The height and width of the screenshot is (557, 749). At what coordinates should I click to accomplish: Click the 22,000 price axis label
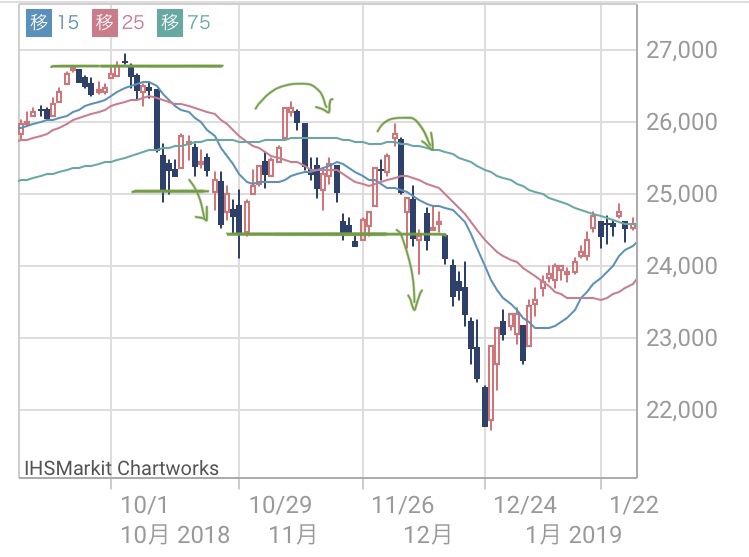676,410
